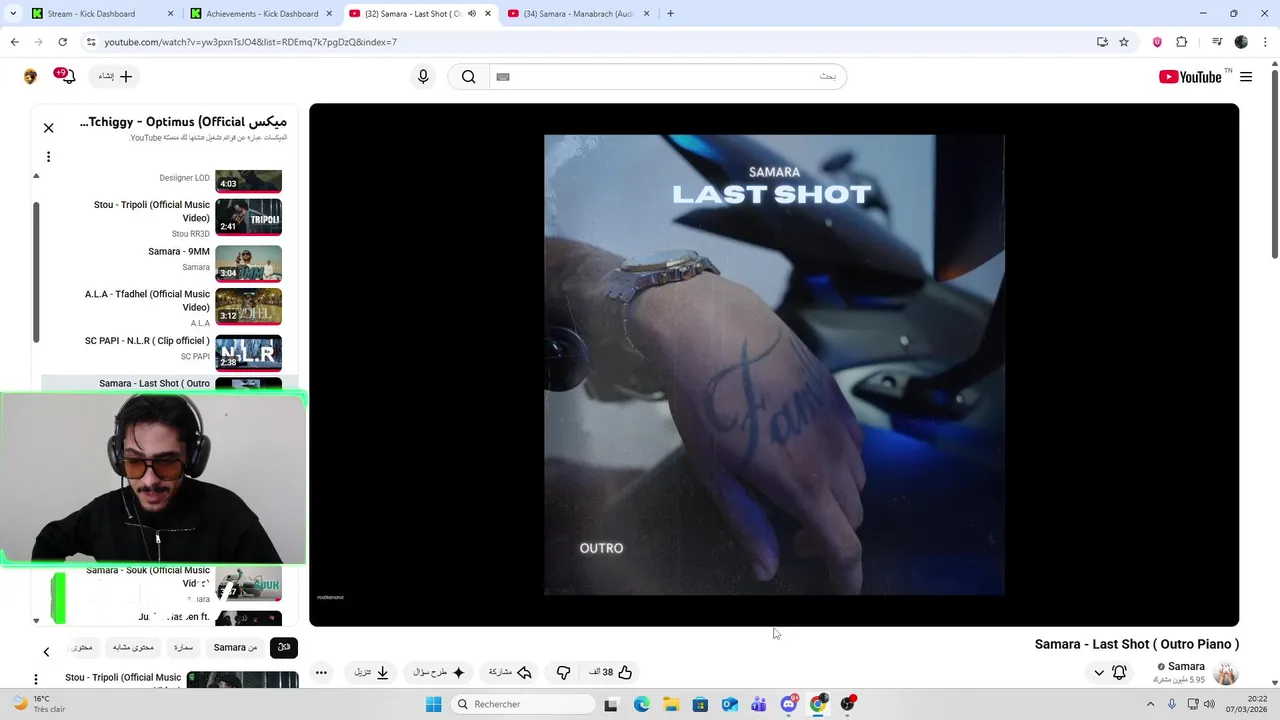Image resolution: width=1280 pixels, height=720 pixels.
Task: Click the YouTube logo
Action: coord(1190,77)
